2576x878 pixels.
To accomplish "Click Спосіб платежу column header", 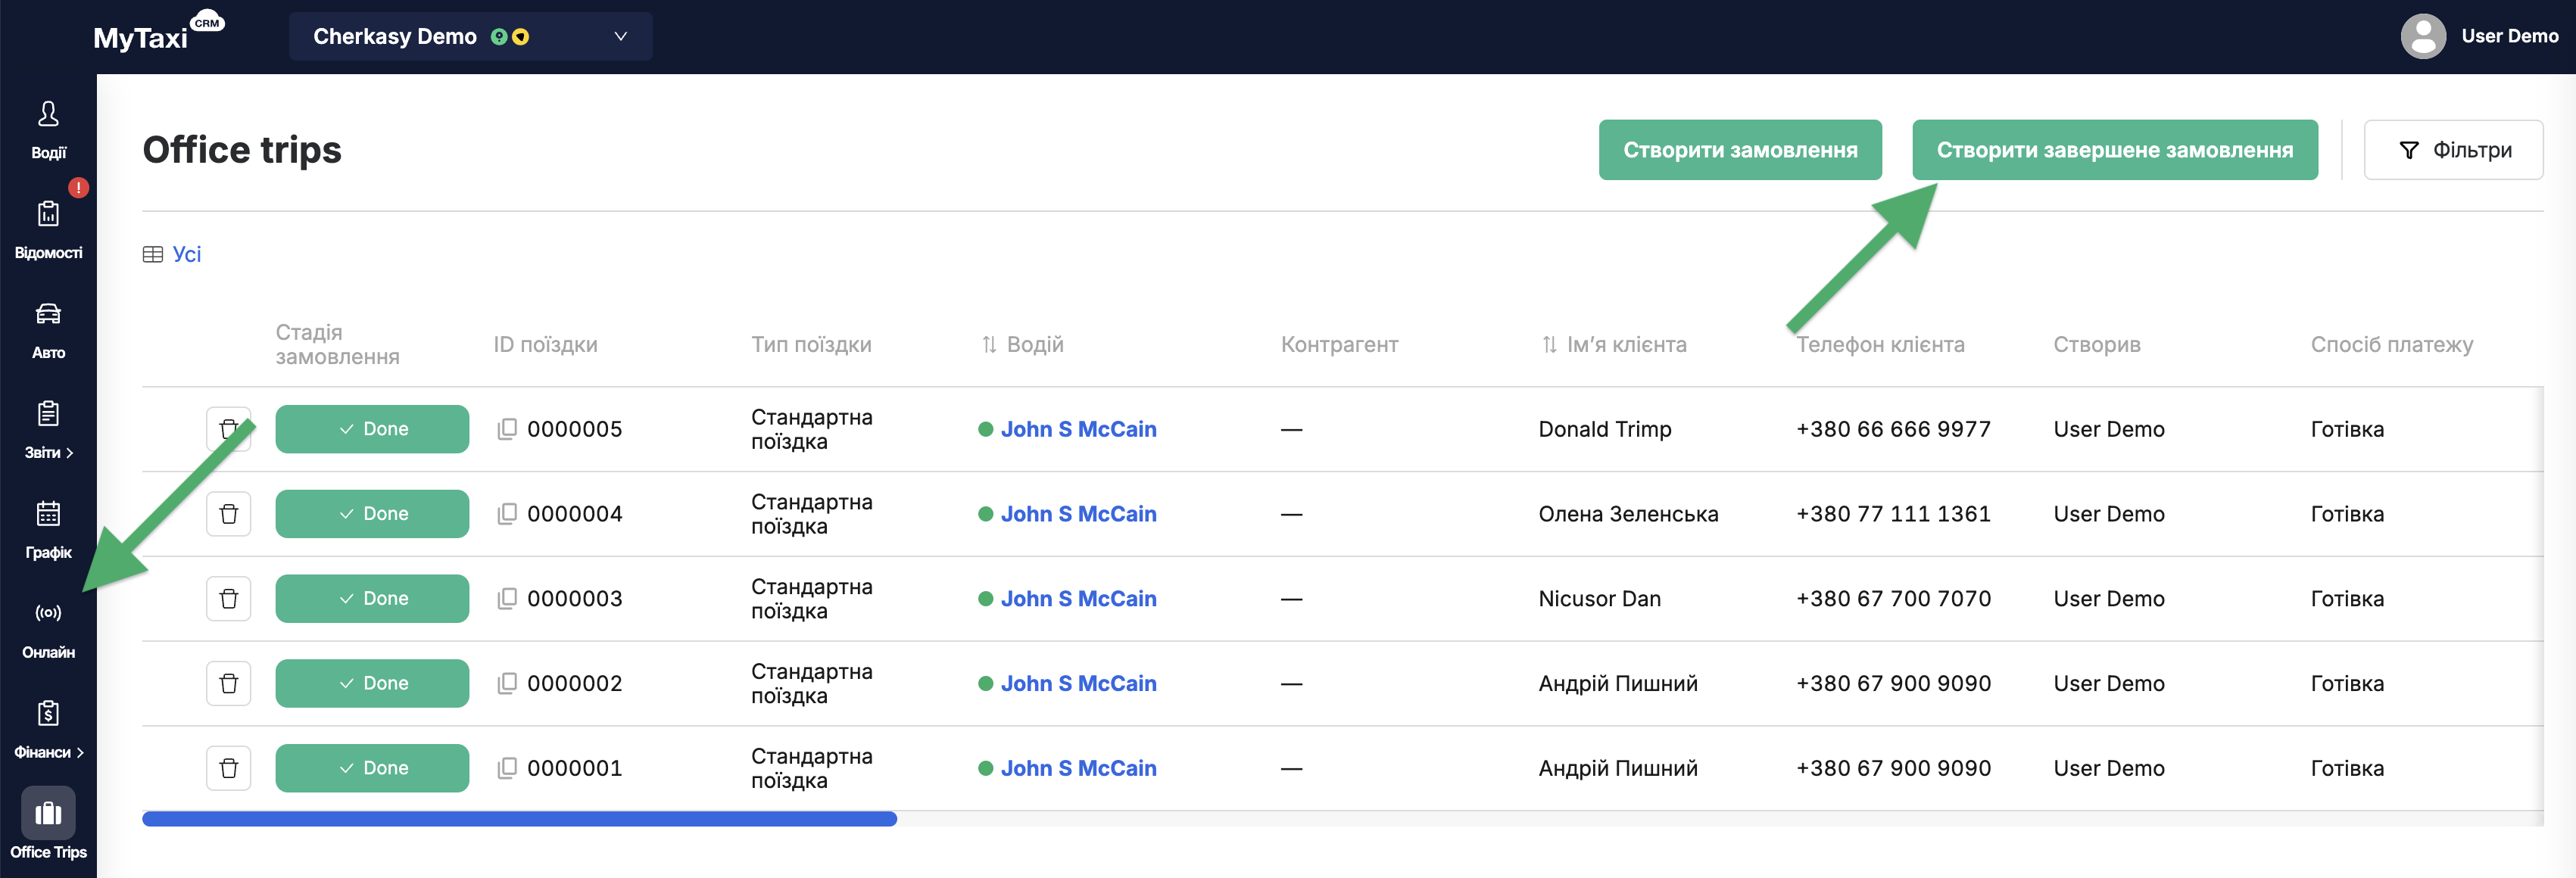I will [x=2391, y=344].
